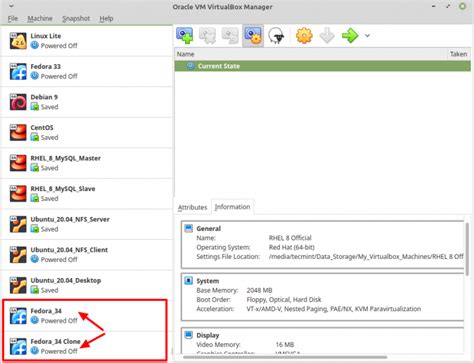Screen dimensions: 474x363
Task: Open the Machine menu
Action: pos(40,18)
